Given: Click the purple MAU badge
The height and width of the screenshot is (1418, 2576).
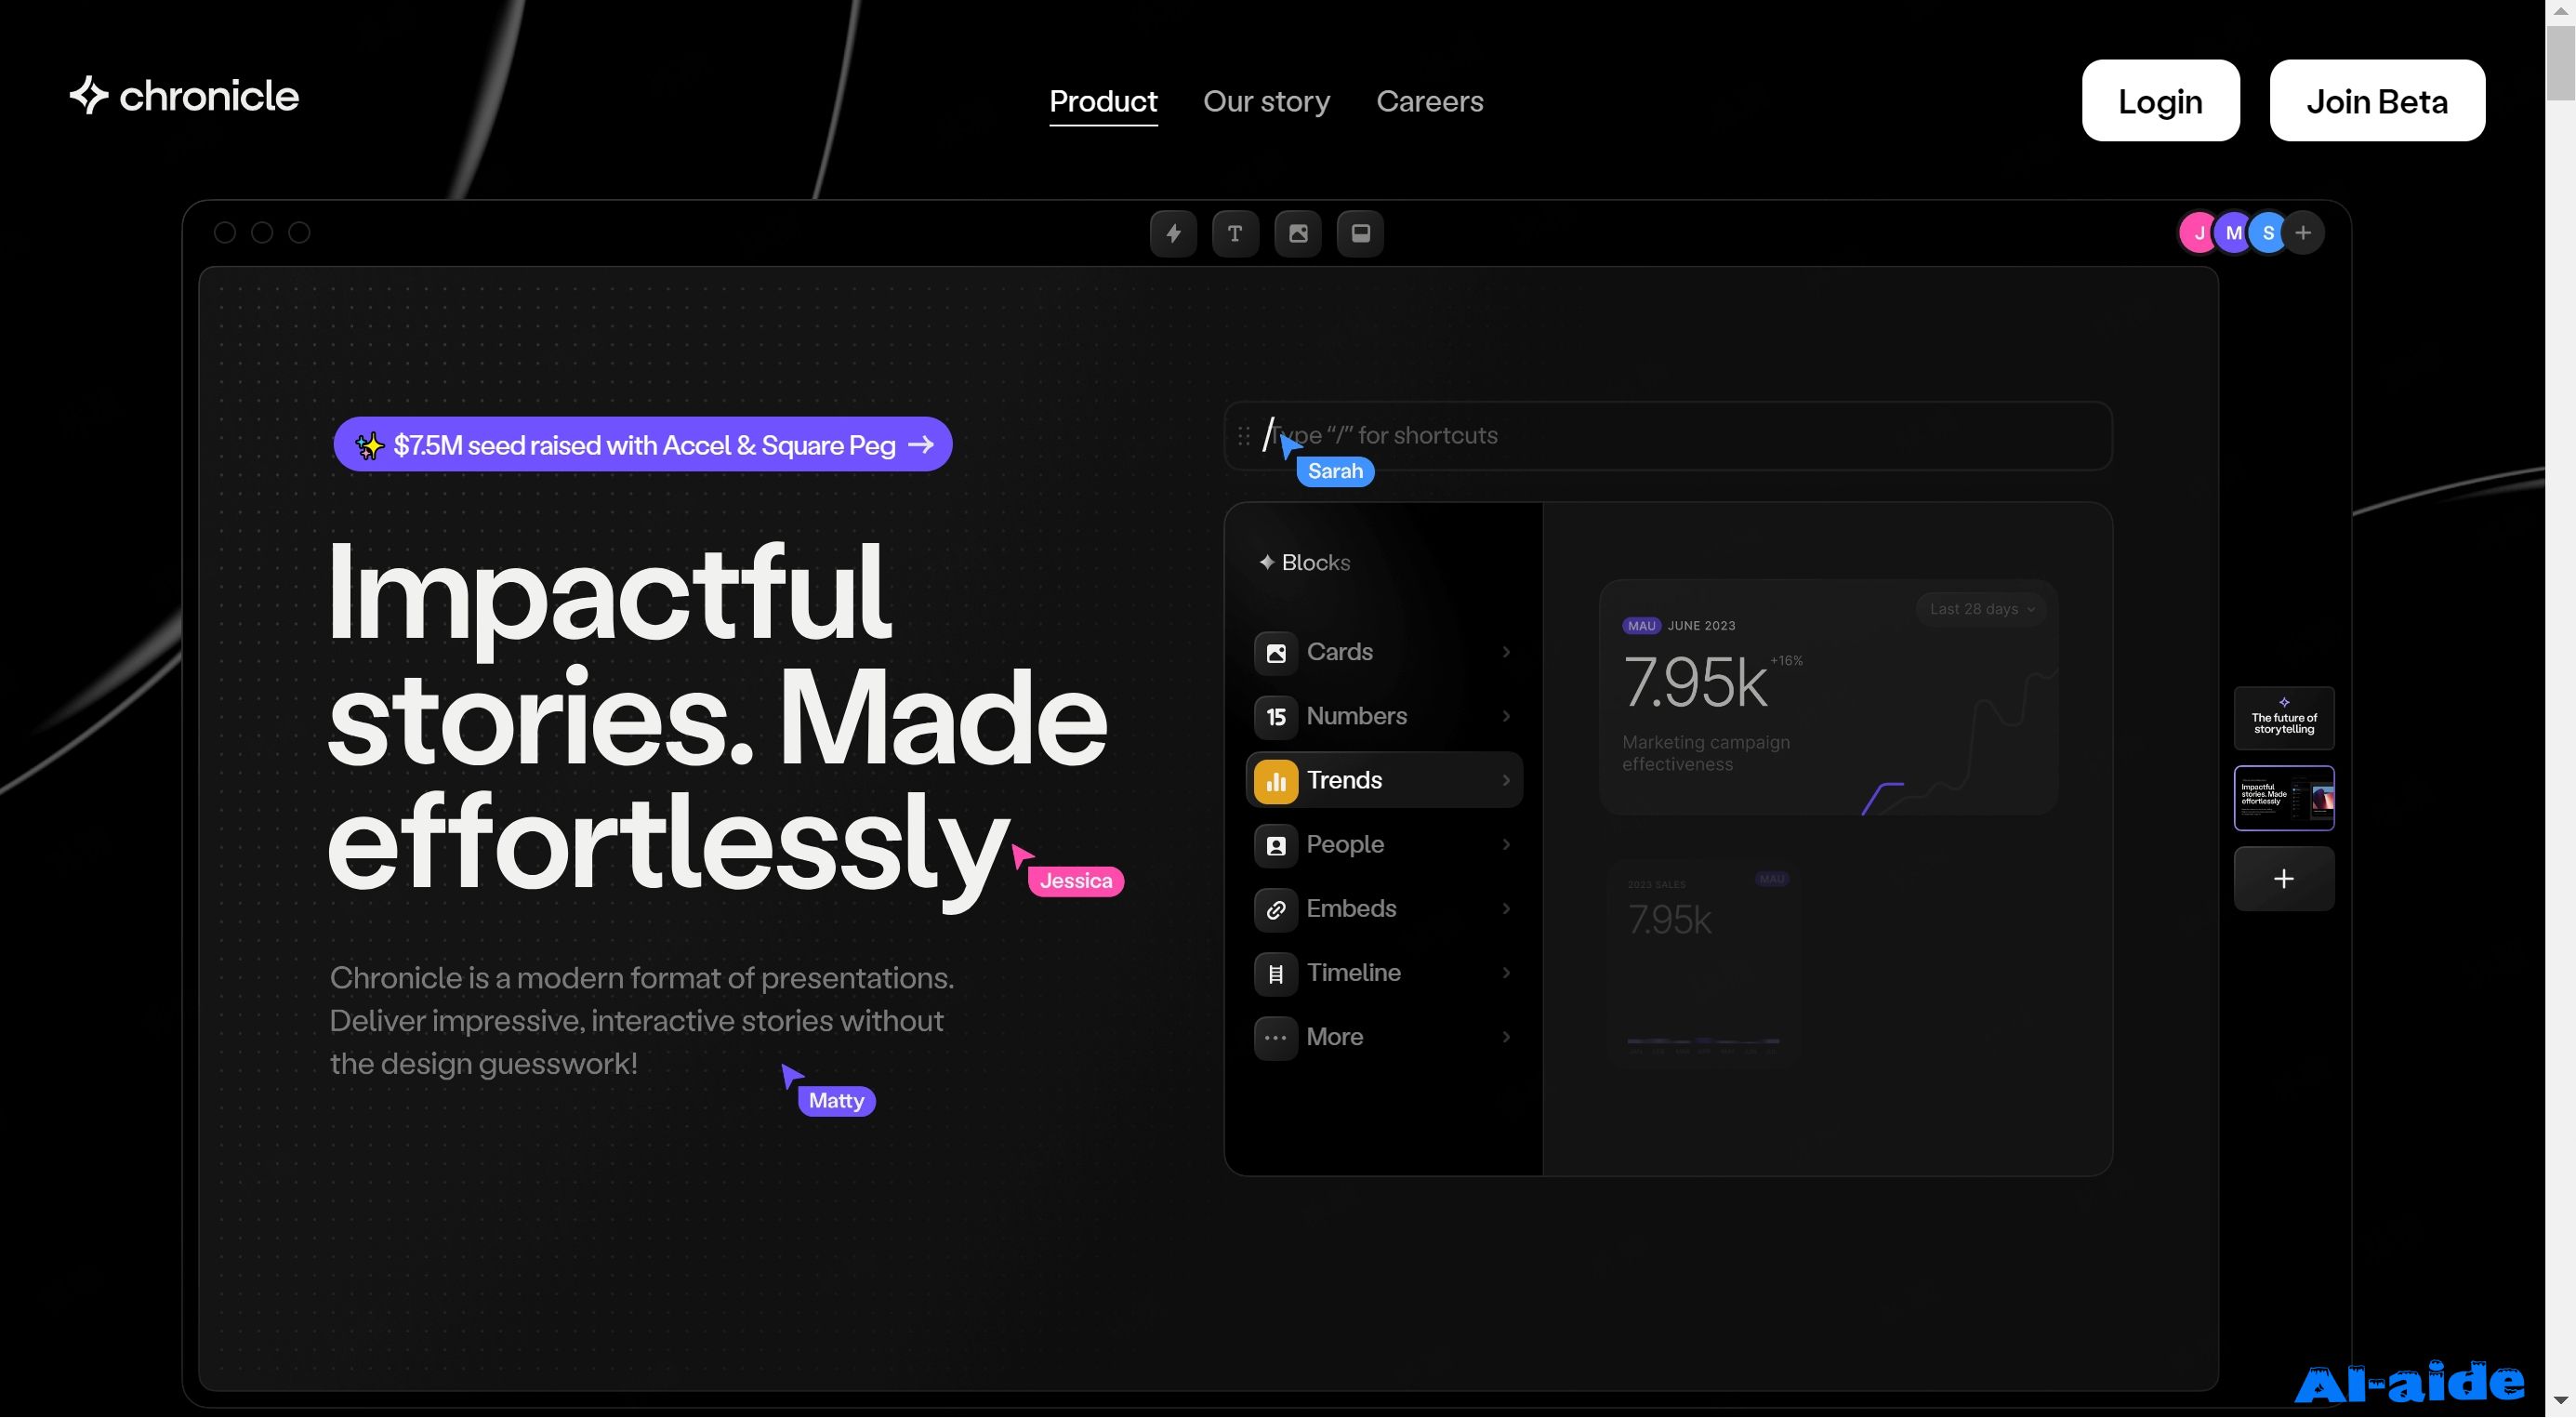Looking at the screenshot, I should 1641,626.
